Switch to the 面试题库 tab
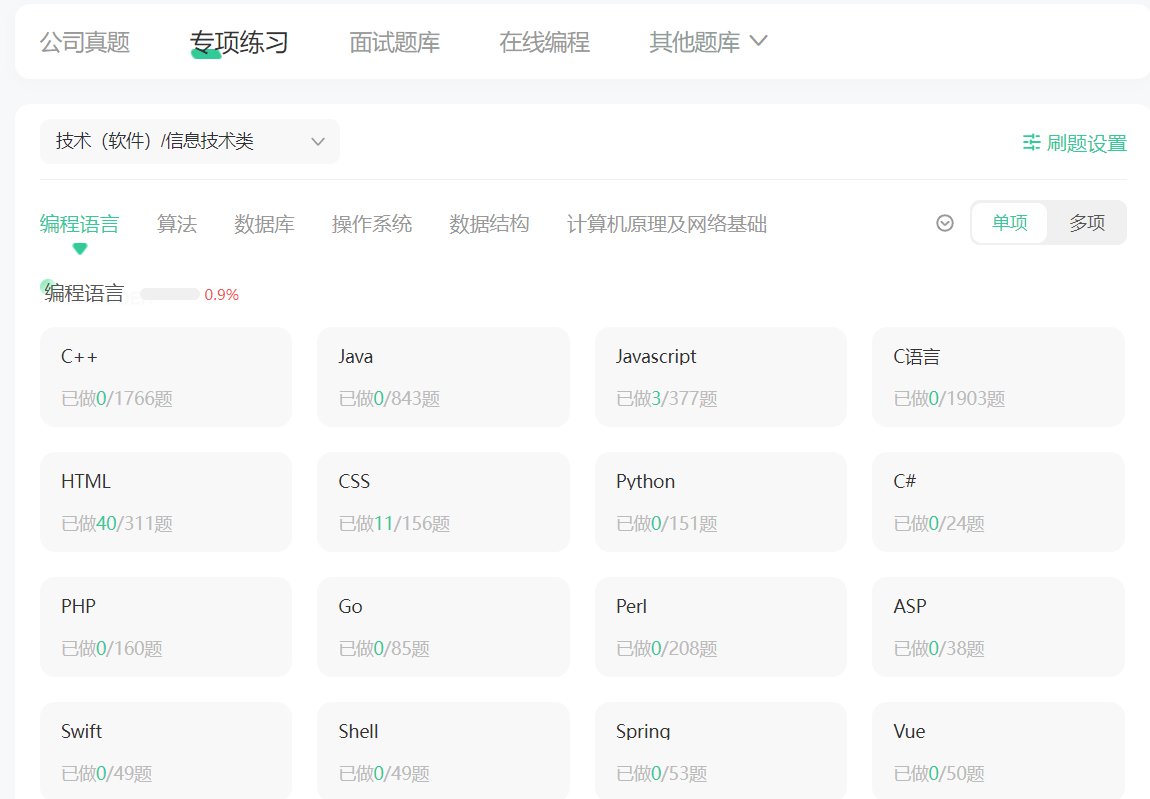 [395, 43]
